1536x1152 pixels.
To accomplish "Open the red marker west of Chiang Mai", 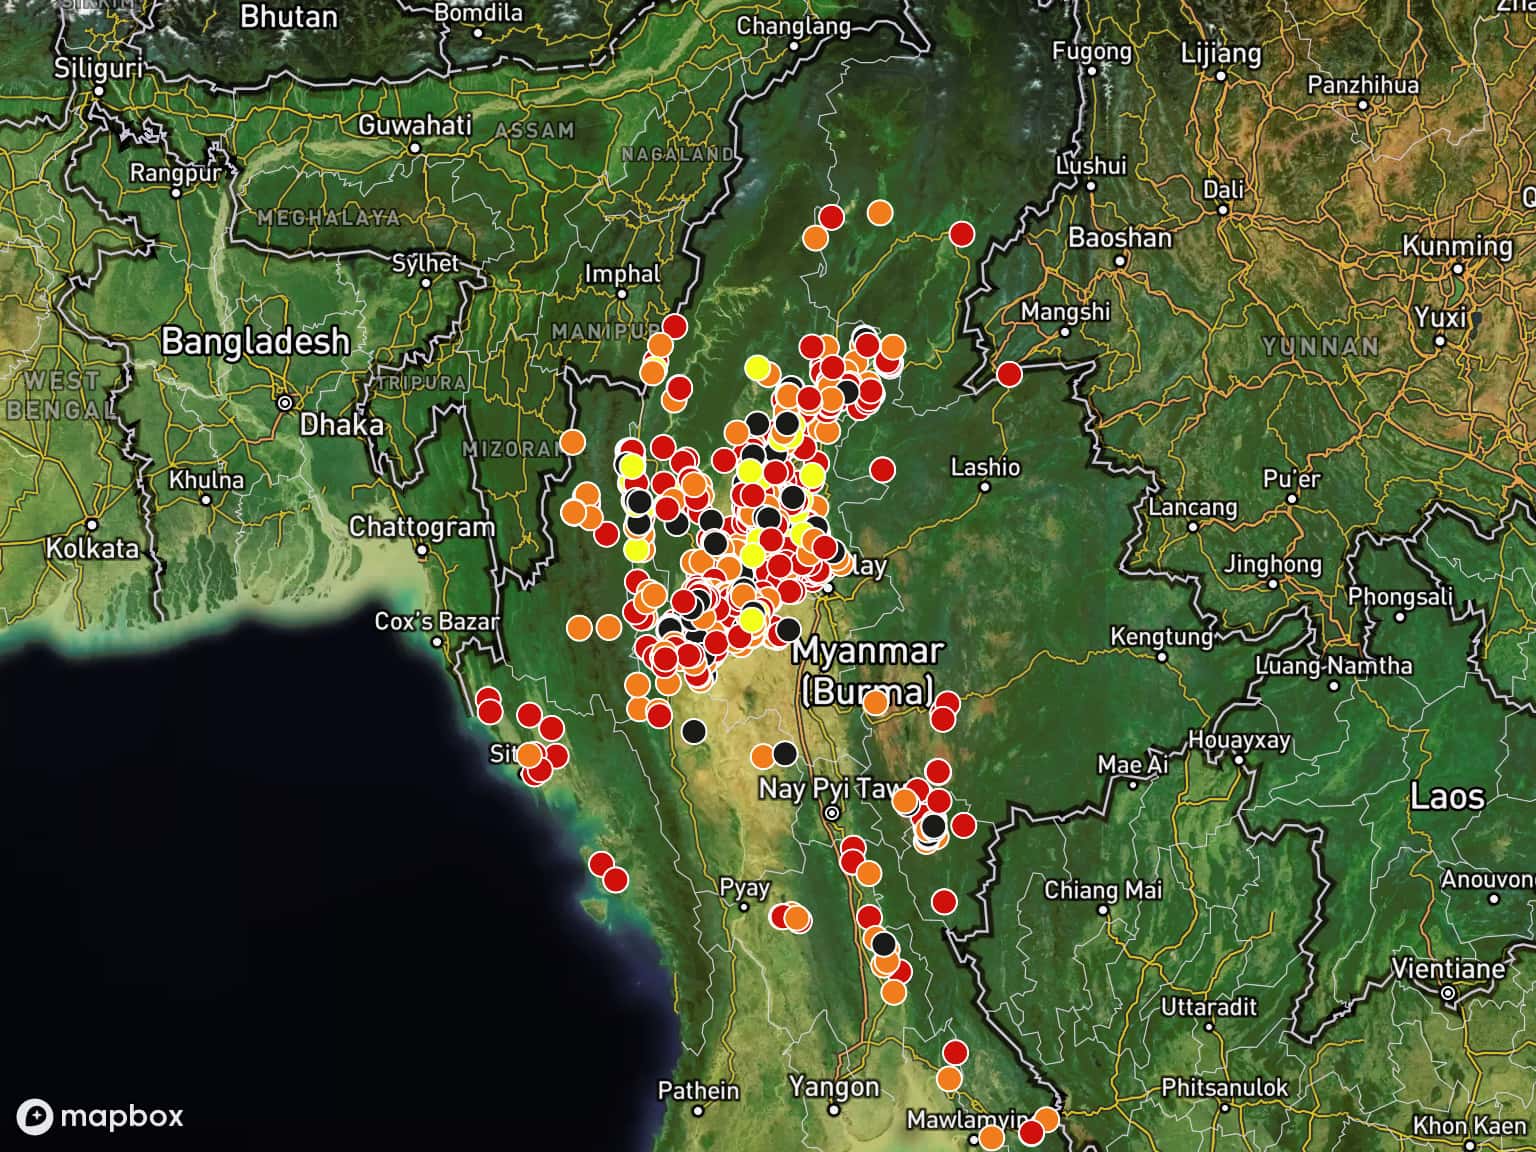I will click(x=944, y=902).
